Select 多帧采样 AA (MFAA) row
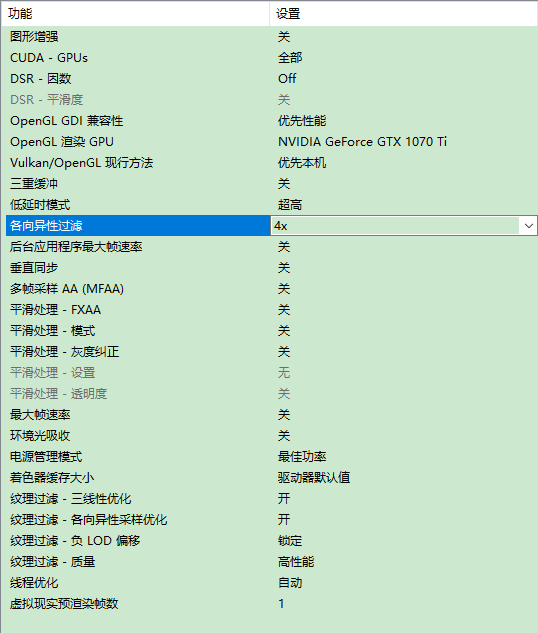The image size is (538, 633). pyautogui.click(x=270, y=289)
